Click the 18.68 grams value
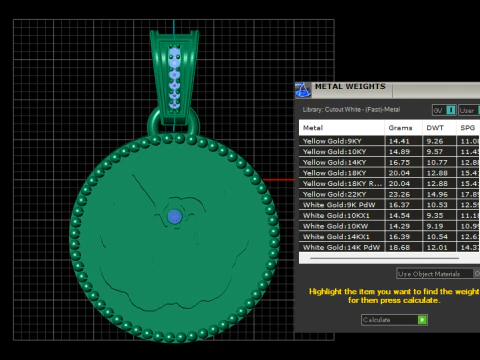 pos(399,247)
